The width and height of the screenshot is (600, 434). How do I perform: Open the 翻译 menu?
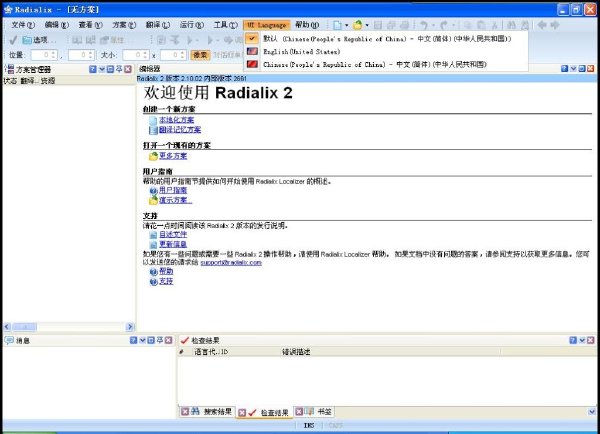[x=158, y=25]
